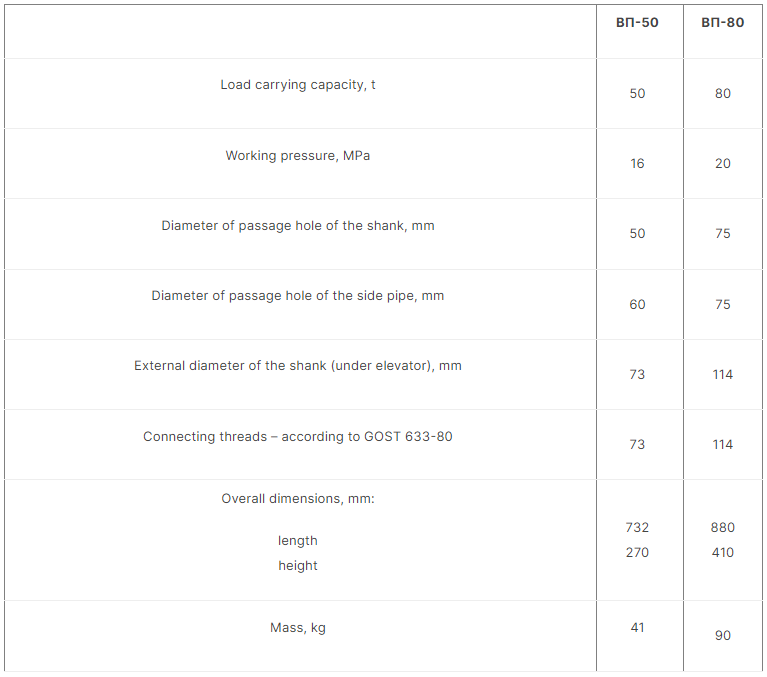
Task: Select load capacity value 80 for ВП-80
Action: click(722, 94)
